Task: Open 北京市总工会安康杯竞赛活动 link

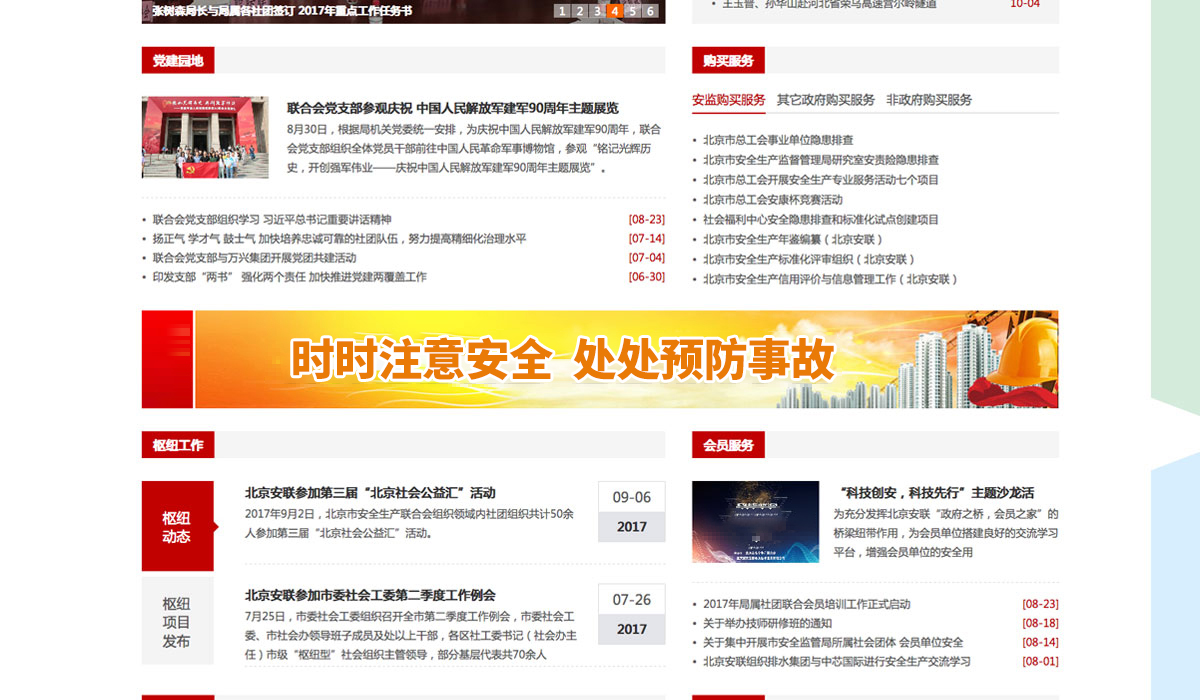Action: 772,200
